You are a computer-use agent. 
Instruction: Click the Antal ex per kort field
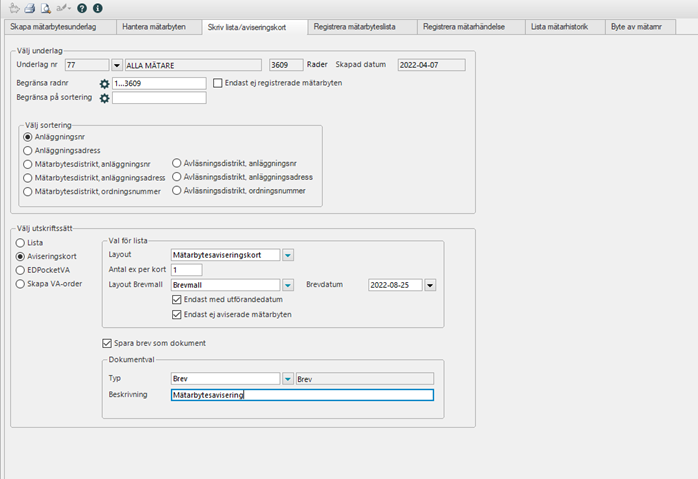click(186, 270)
